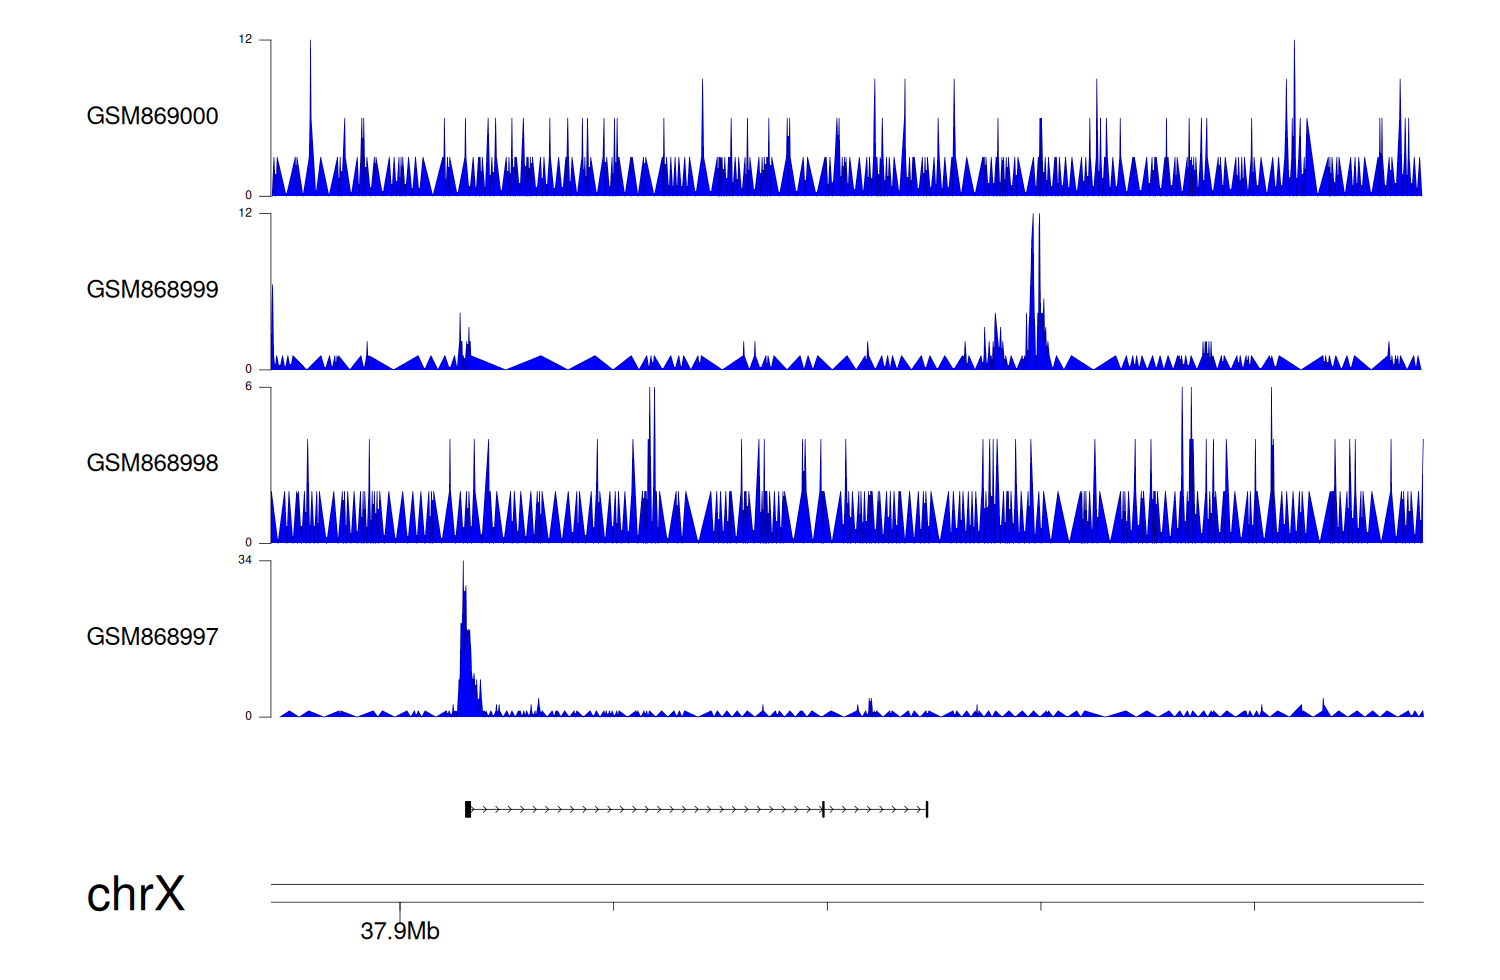Viewport: 1500px width, 980px height.
Task: Select the middle exon tick on gene model
Action: click(x=823, y=809)
